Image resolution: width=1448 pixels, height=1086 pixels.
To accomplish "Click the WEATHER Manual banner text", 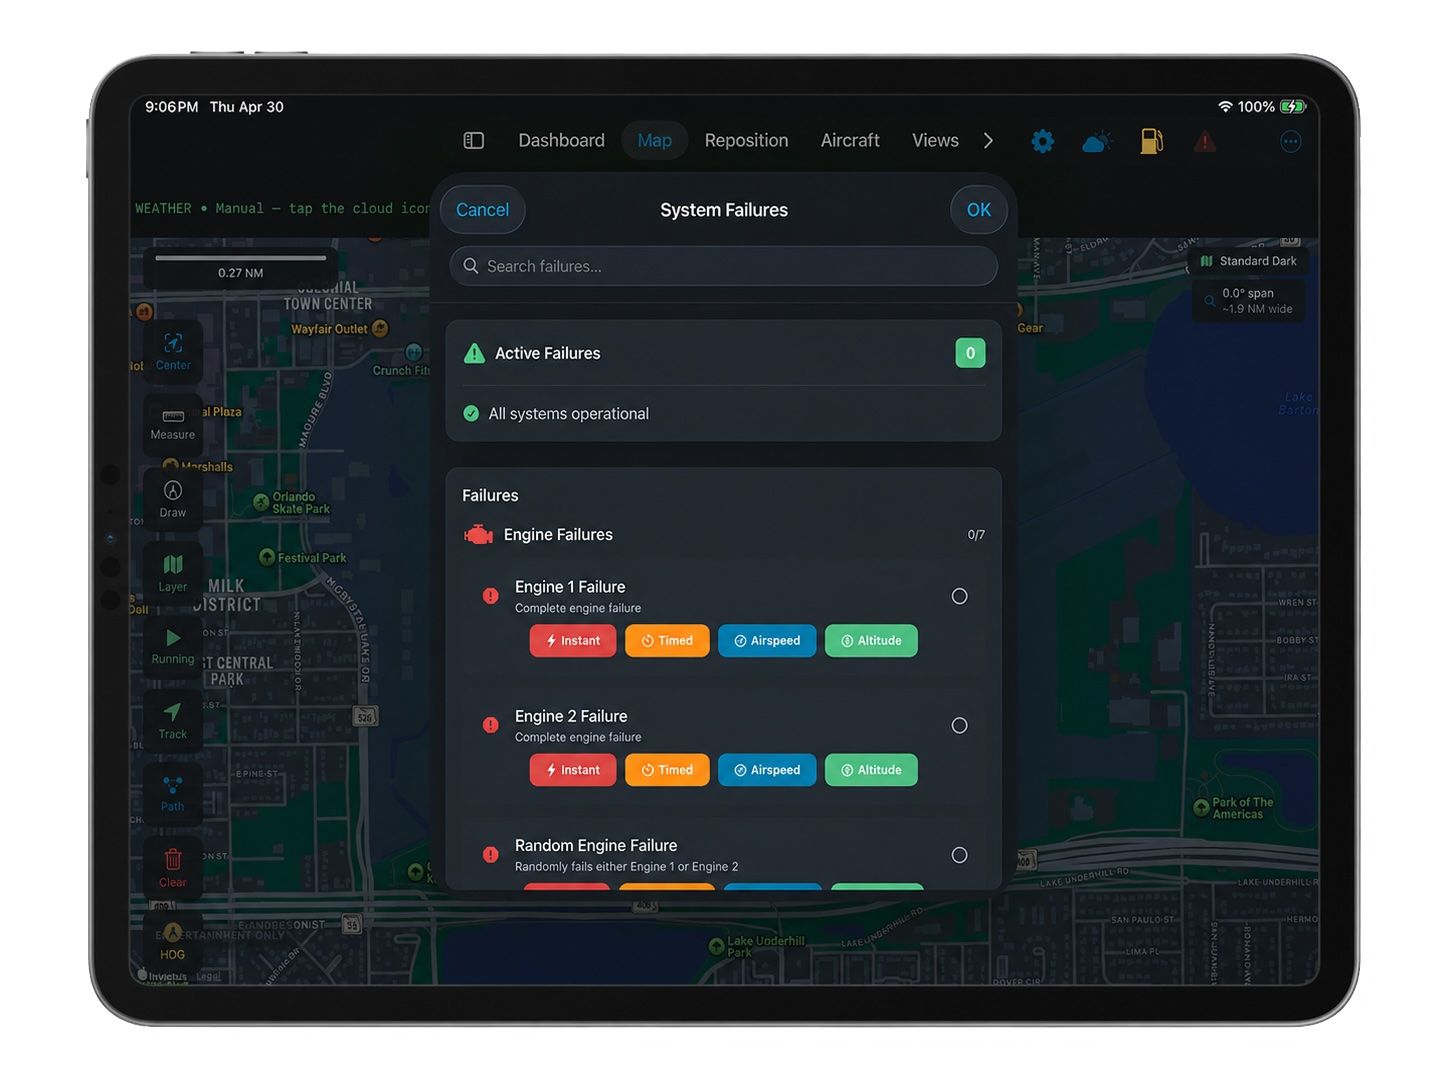I will tap(282, 209).
